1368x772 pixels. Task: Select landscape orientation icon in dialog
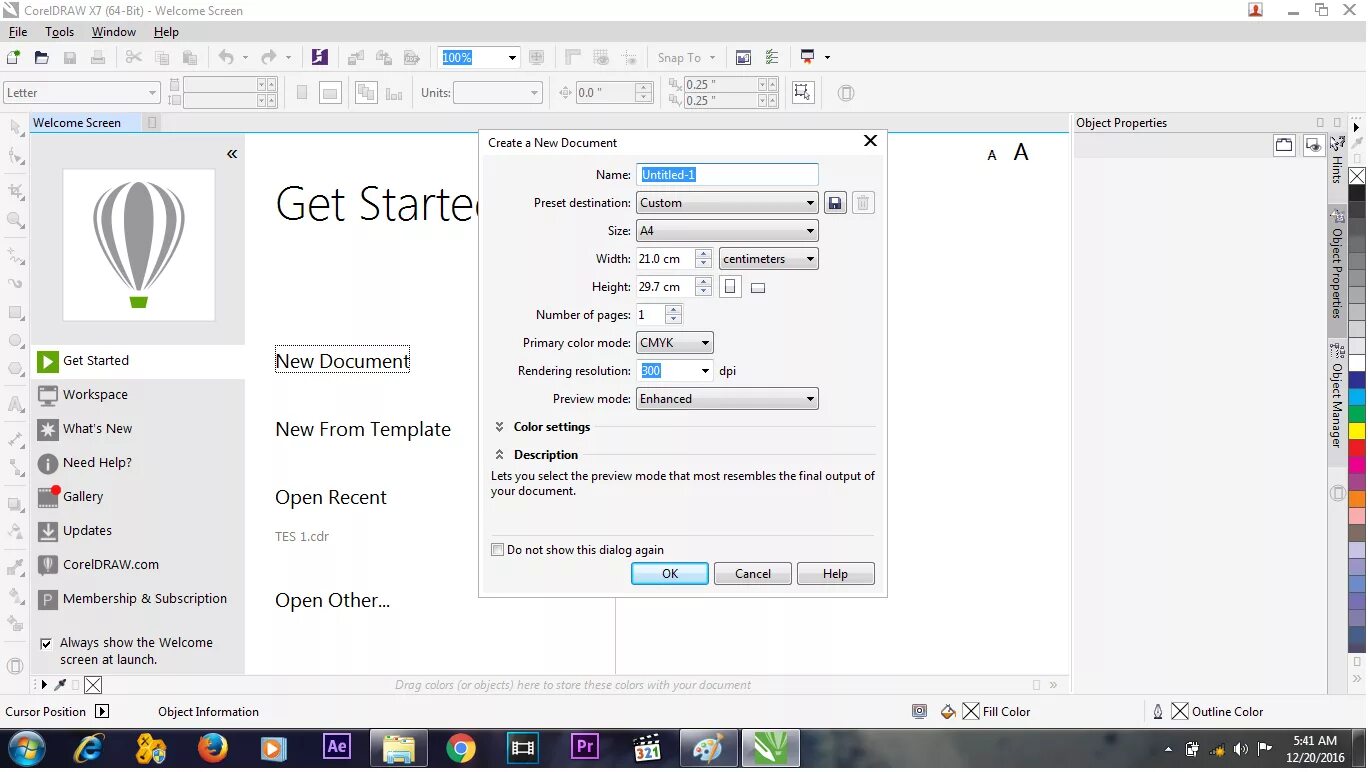coord(758,288)
